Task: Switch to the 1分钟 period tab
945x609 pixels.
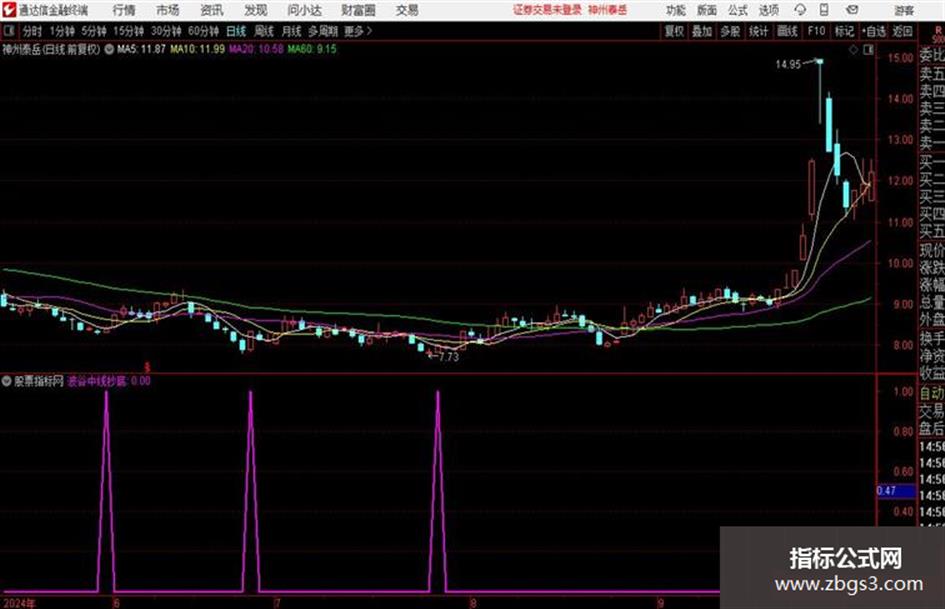Action: [x=62, y=31]
